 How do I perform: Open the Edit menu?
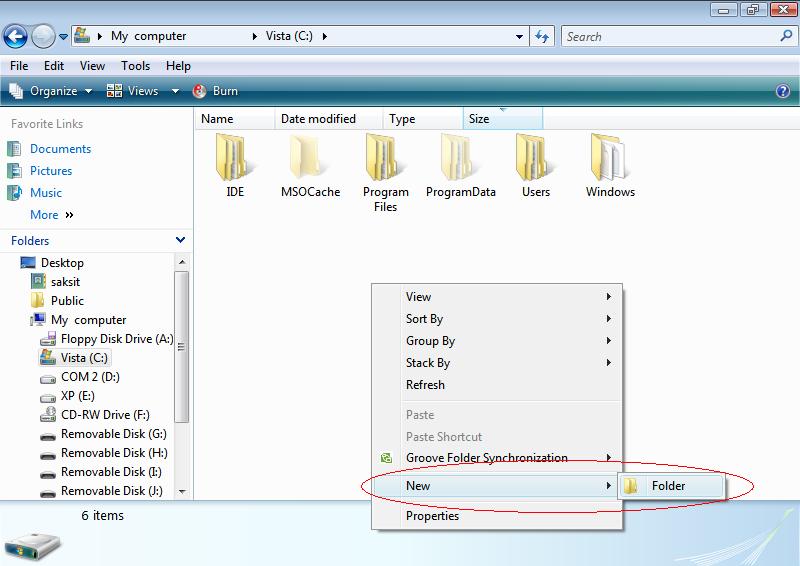pyautogui.click(x=54, y=66)
